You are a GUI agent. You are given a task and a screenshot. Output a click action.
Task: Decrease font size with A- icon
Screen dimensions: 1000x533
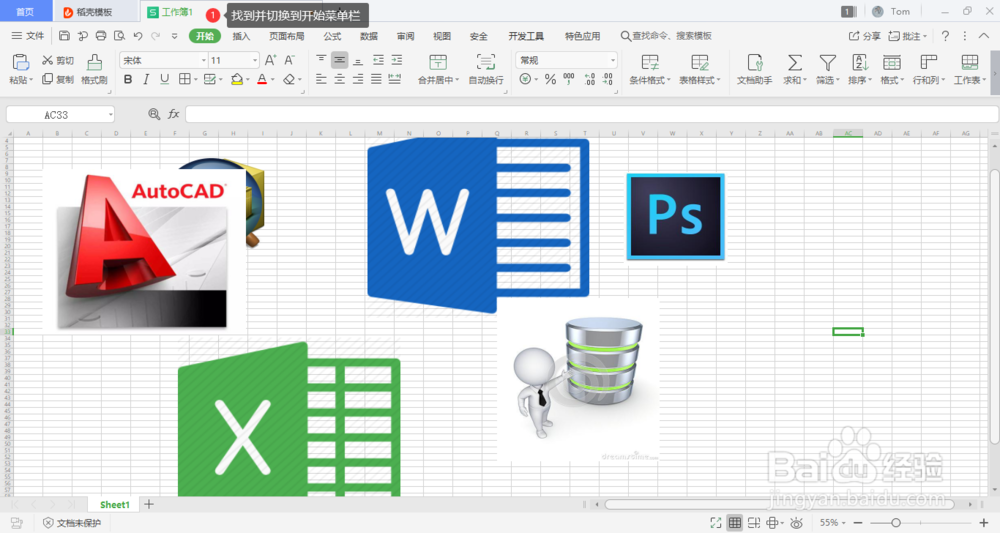290,61
